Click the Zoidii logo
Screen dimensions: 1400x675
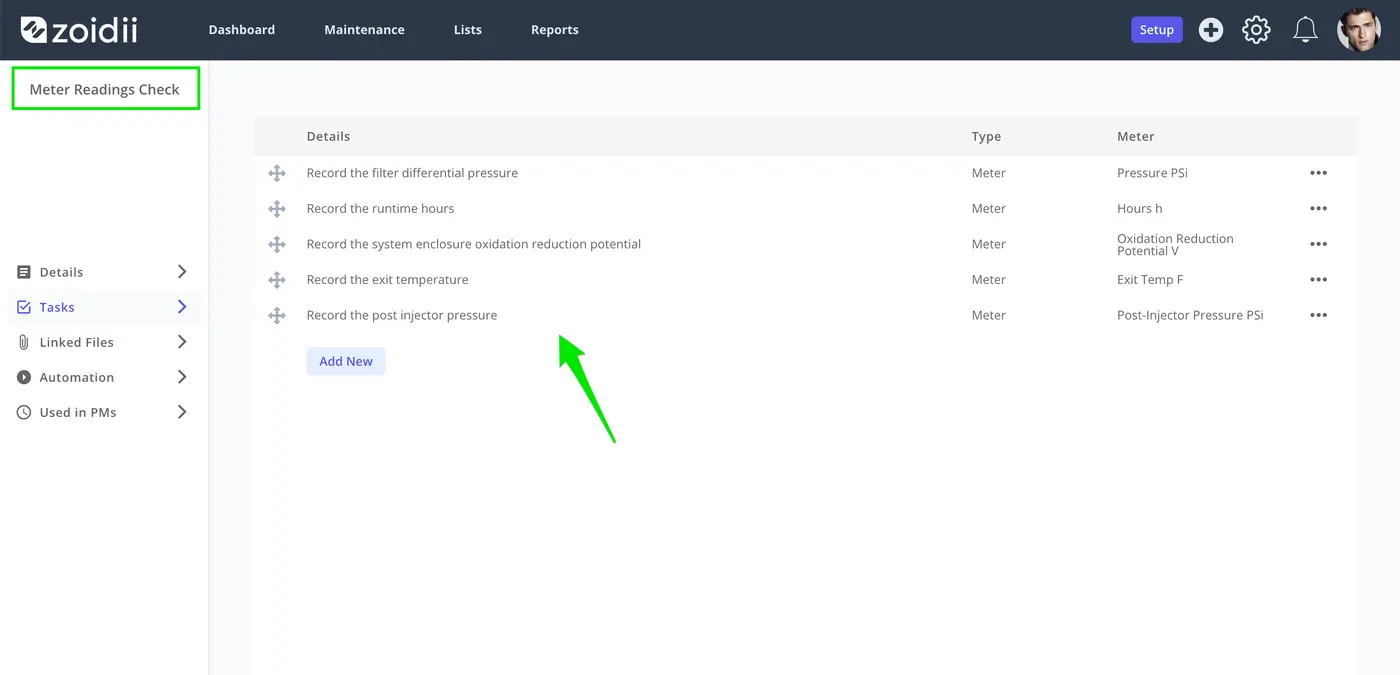coord(79,30)
